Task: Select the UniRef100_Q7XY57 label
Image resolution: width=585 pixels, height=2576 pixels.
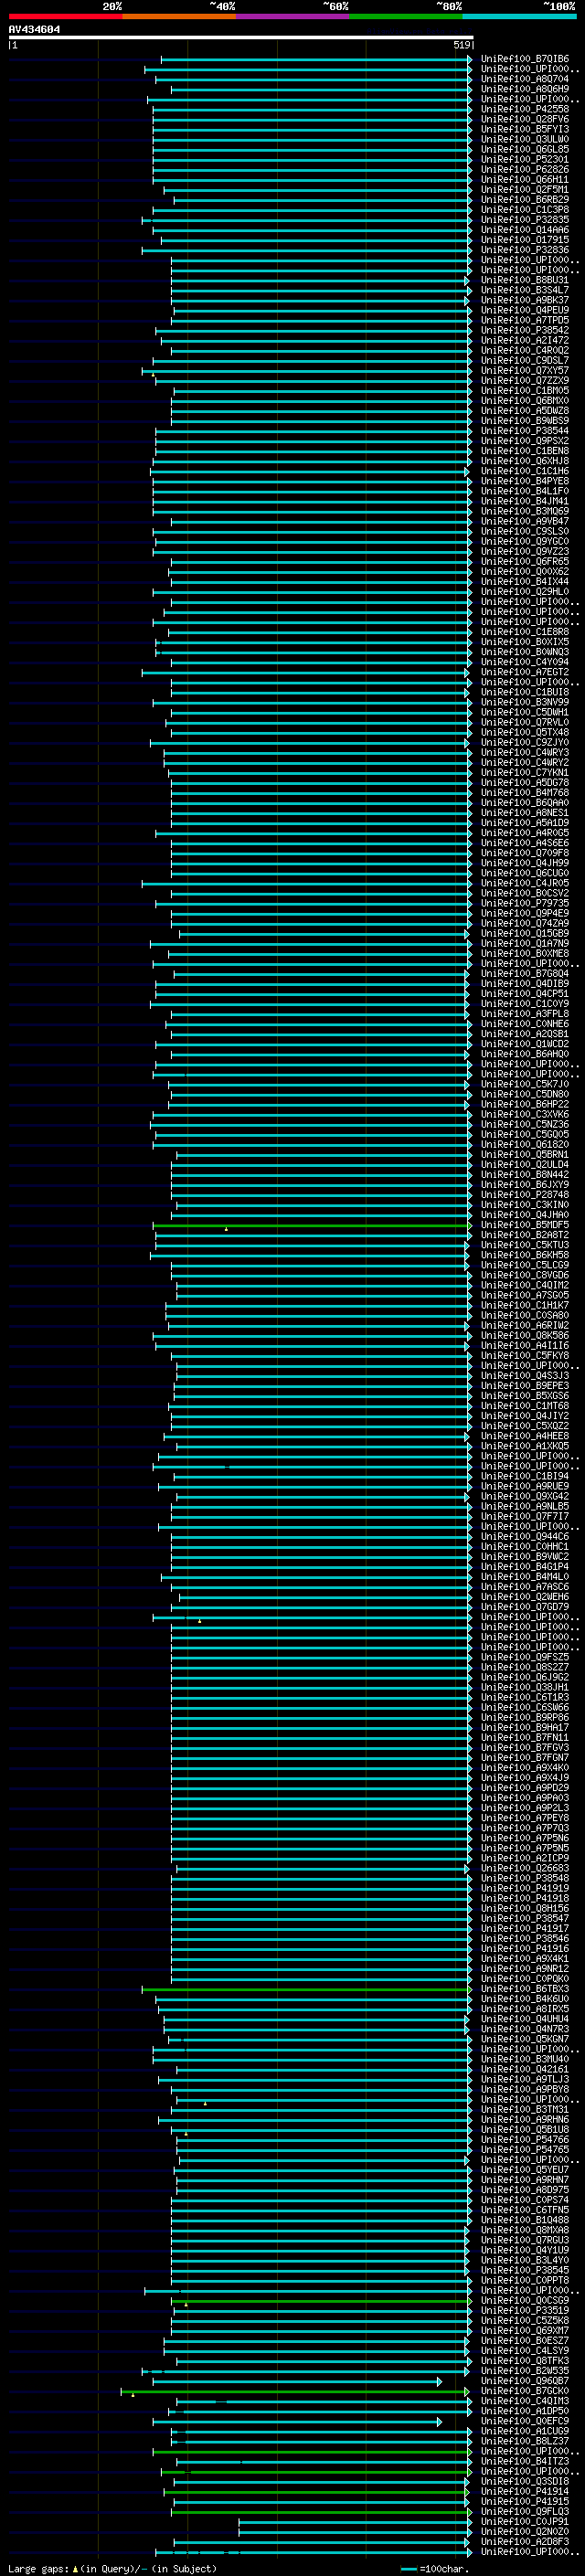Action: [525, 371]
